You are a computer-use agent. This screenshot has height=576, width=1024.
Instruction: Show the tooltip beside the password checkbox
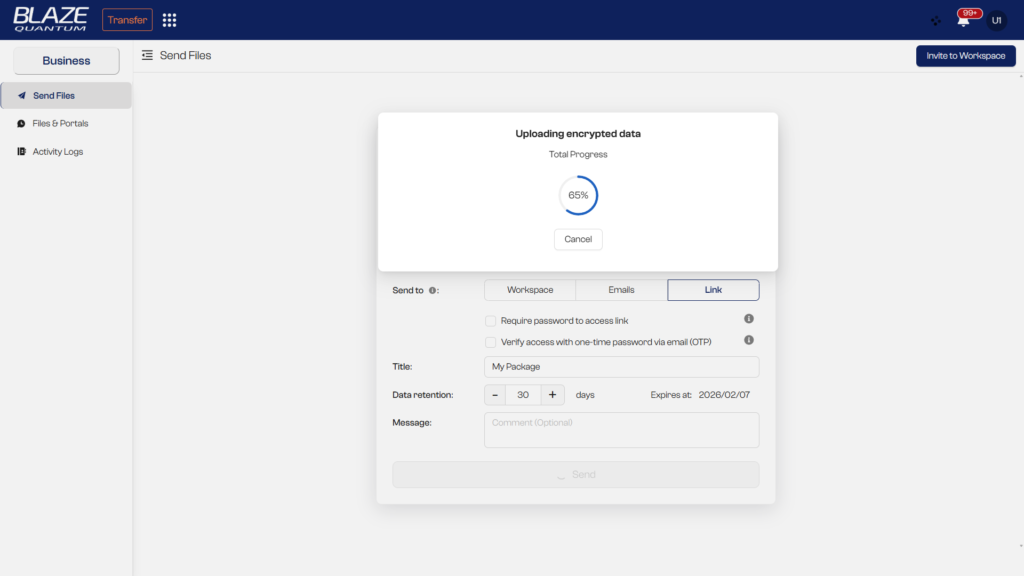[x=747, y=318]
